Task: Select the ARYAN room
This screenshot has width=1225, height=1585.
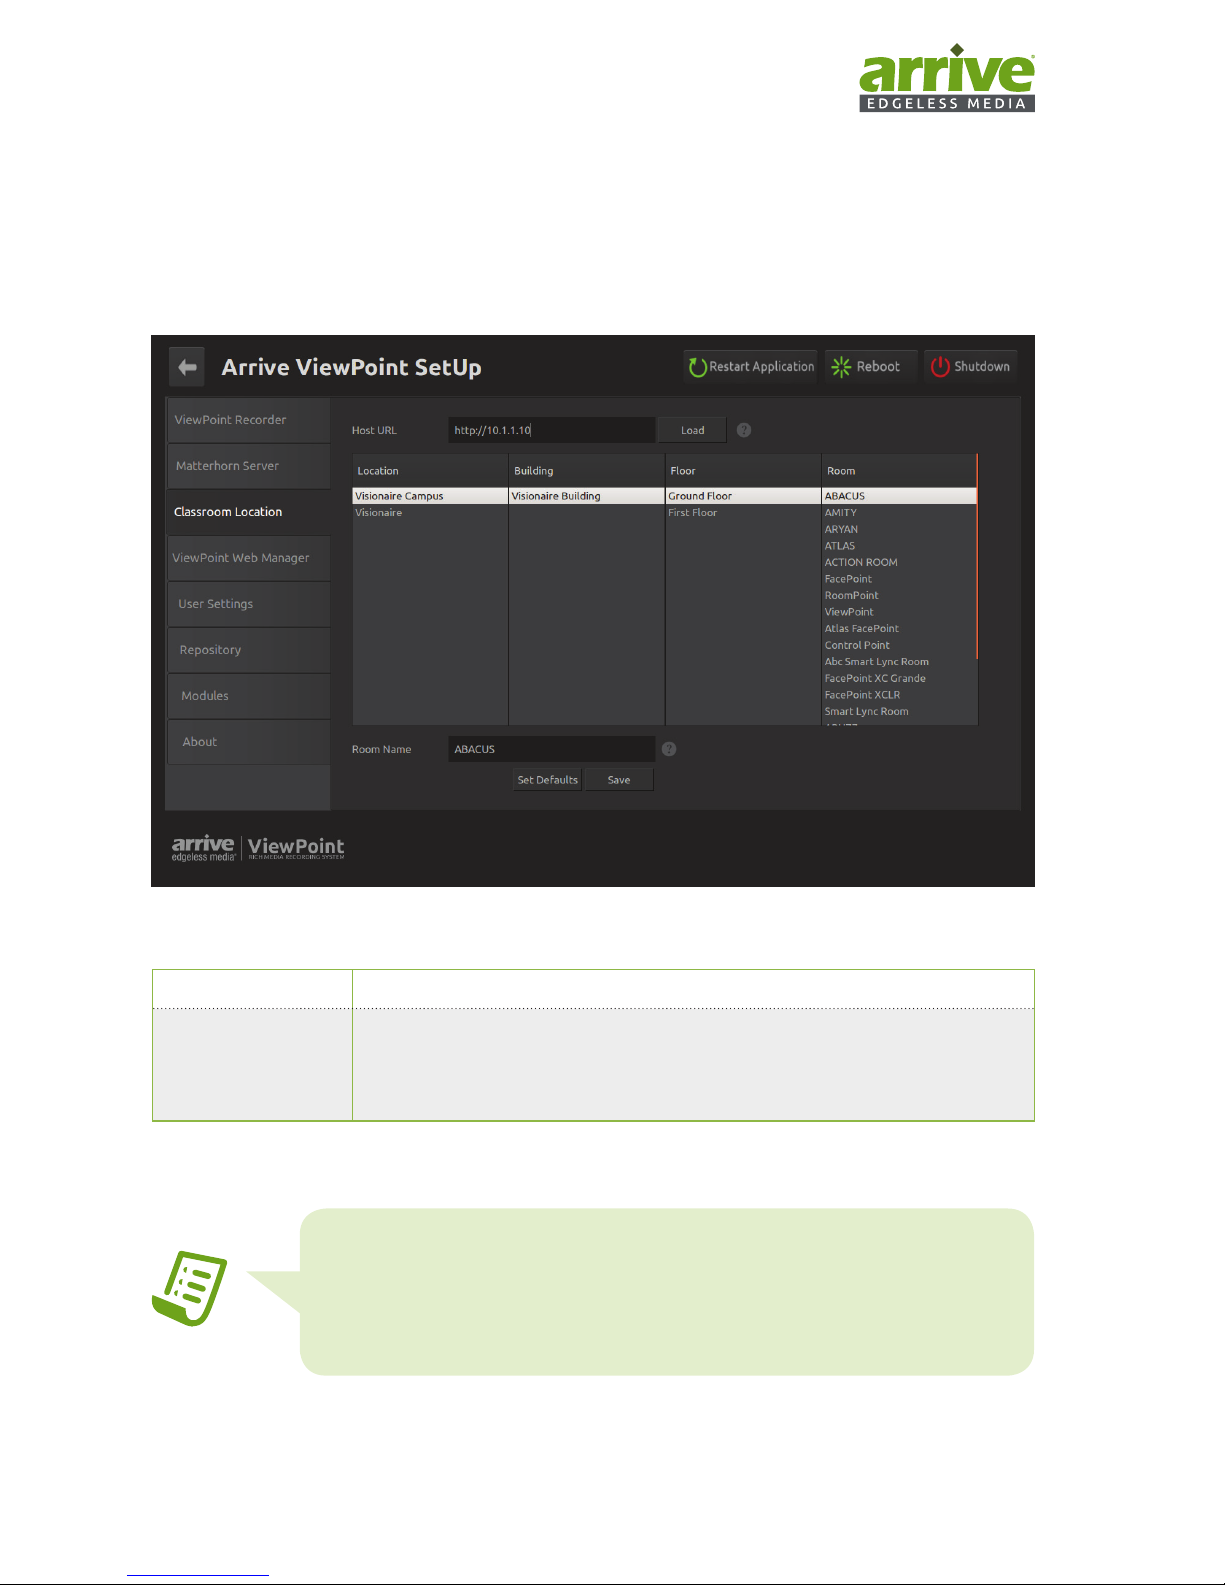Action: [x=898, y=529]
